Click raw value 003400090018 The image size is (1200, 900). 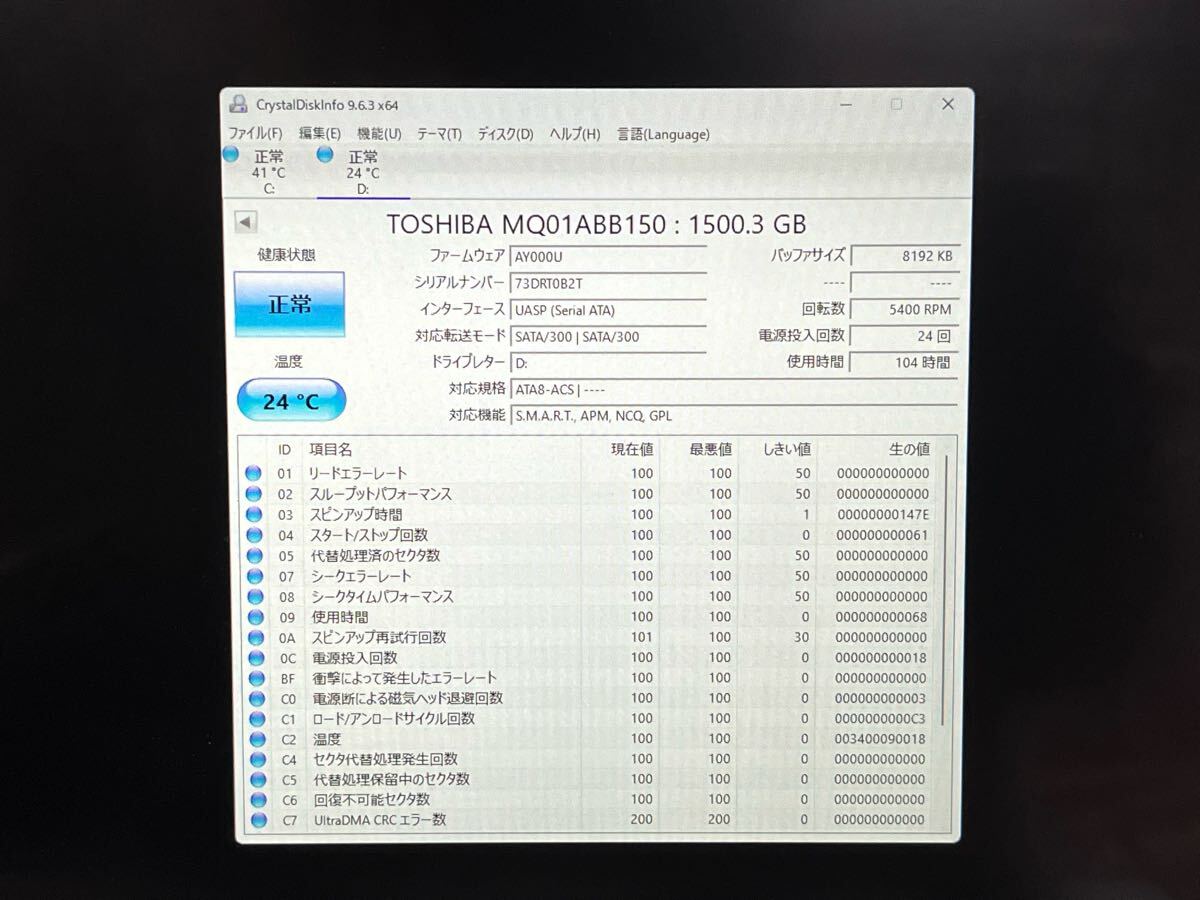[x=880, y=739]
